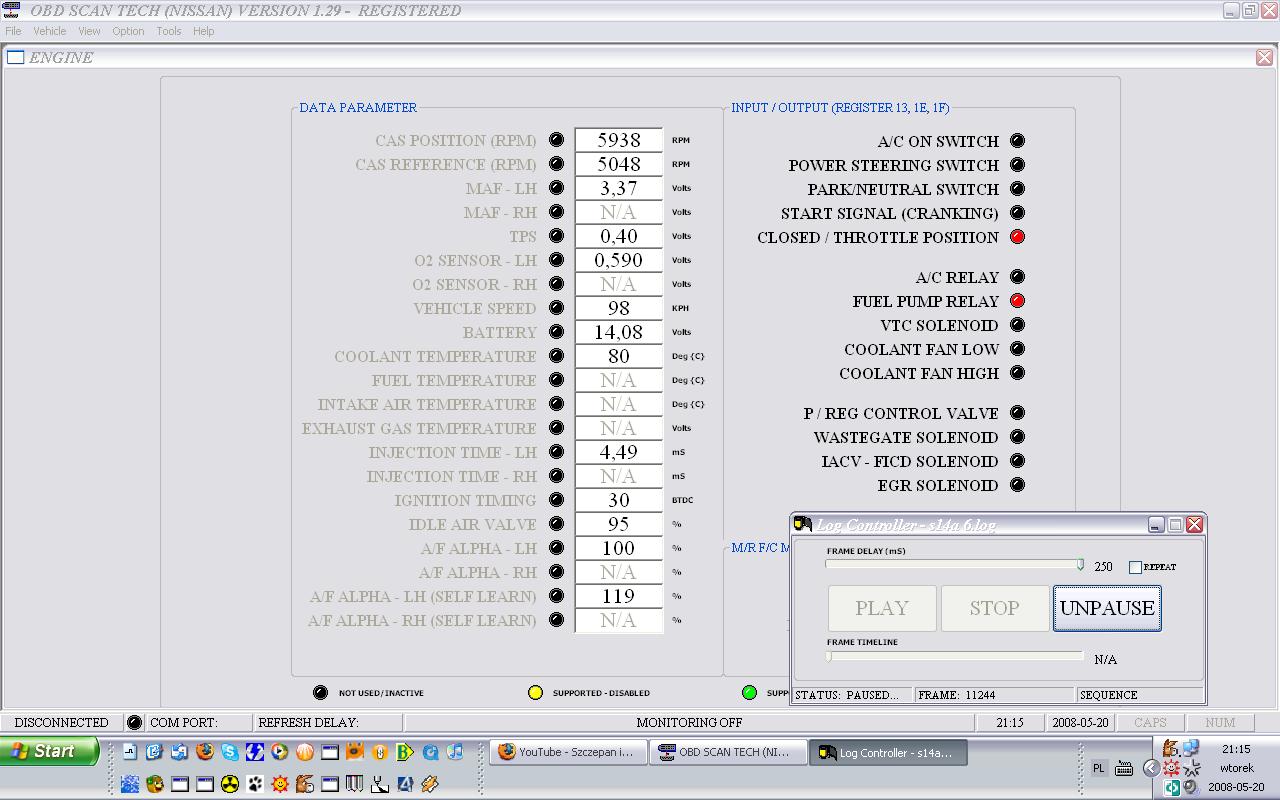1280x800 pixels.
Task: Click the yellow SUPPORTED - DISABLED legend indicator
Action: [x=535, y=692]
